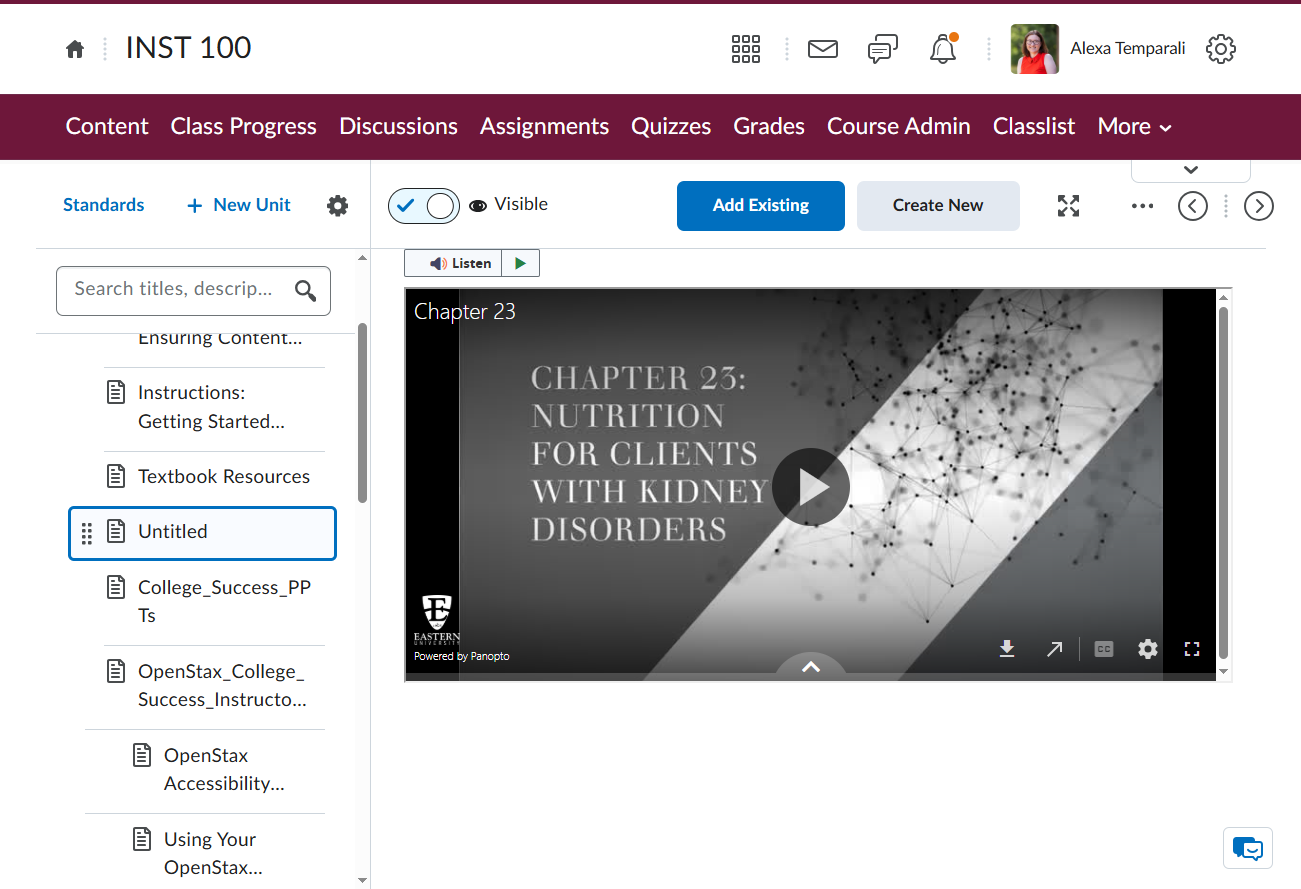Go to course home icon

75,49
